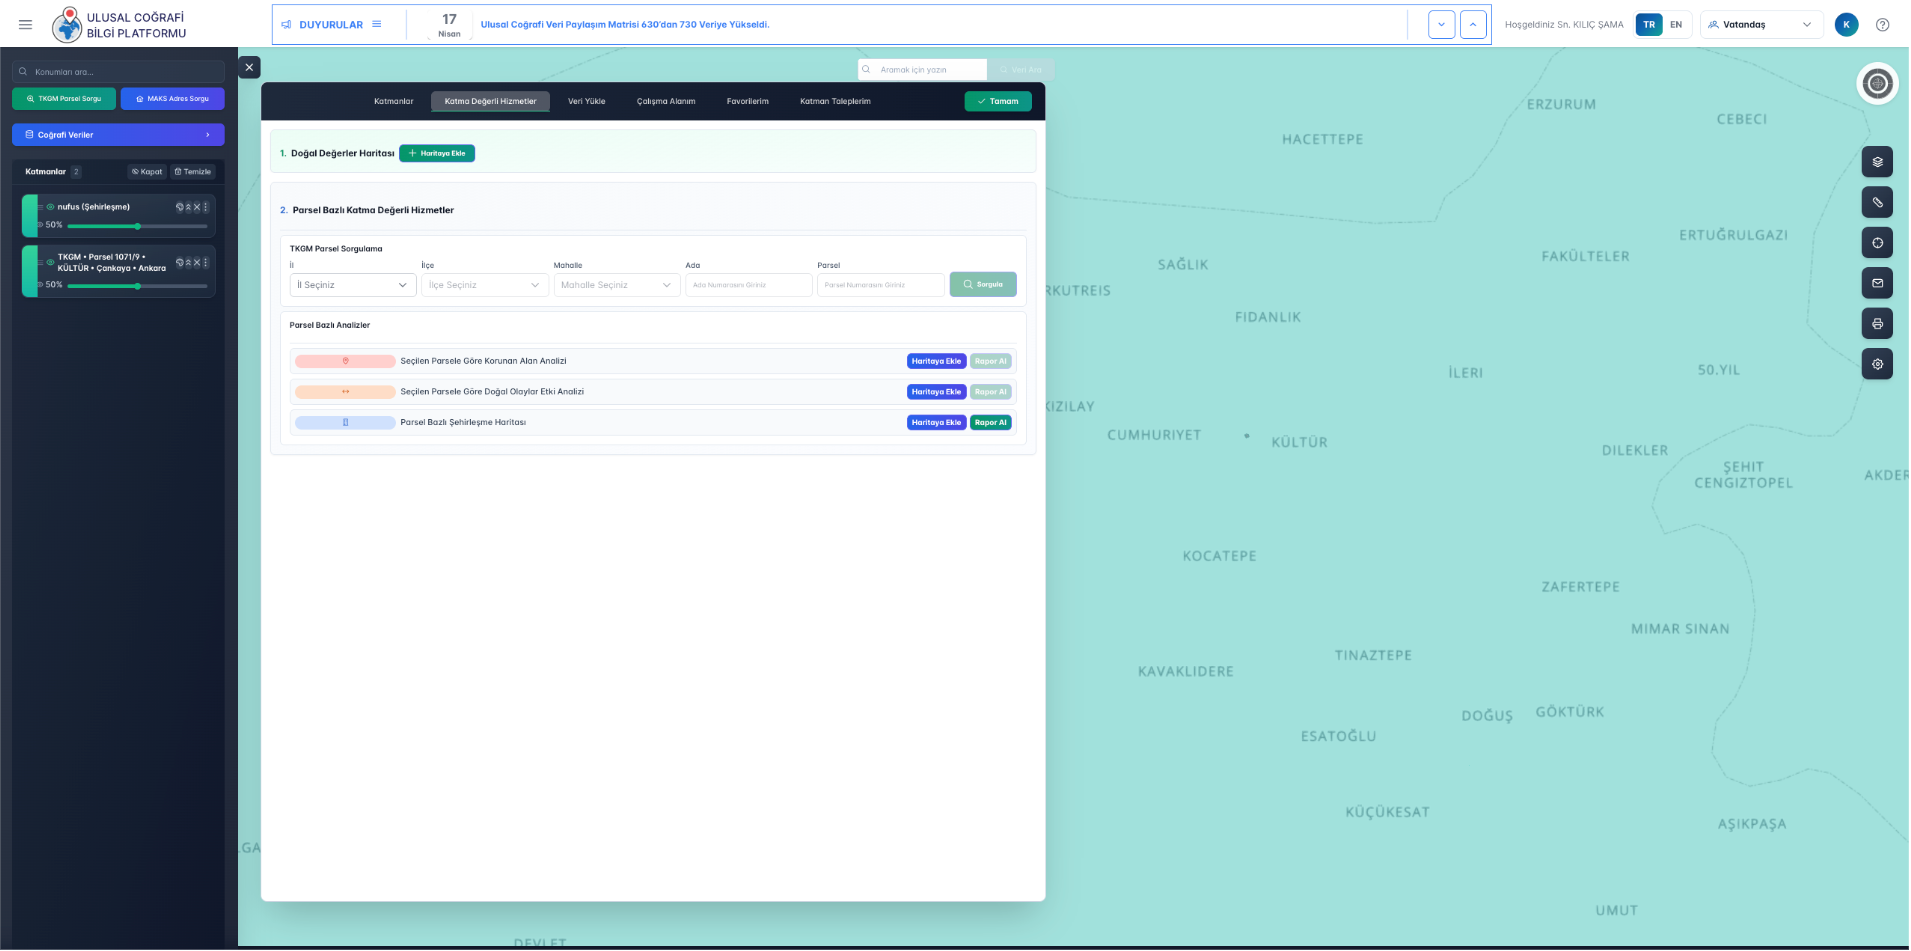Click Rapor Al for Parsel Bazlı Şehirleşme

[991, 423]
